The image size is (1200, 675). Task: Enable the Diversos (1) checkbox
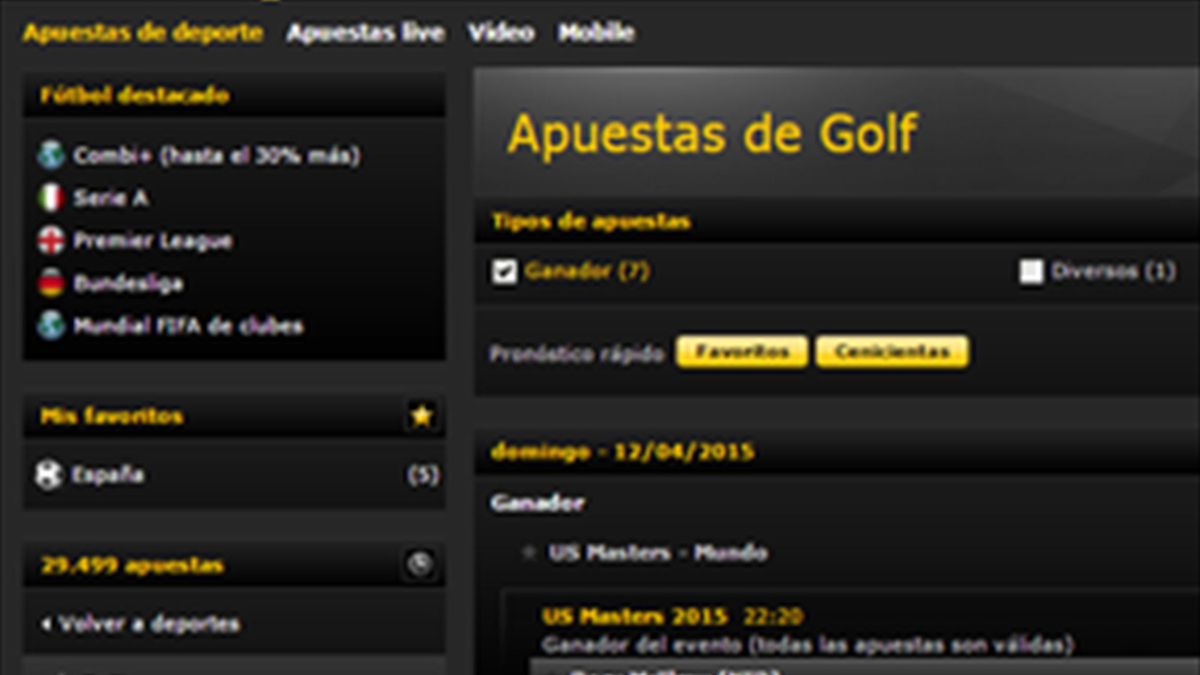pos(1031,270)
